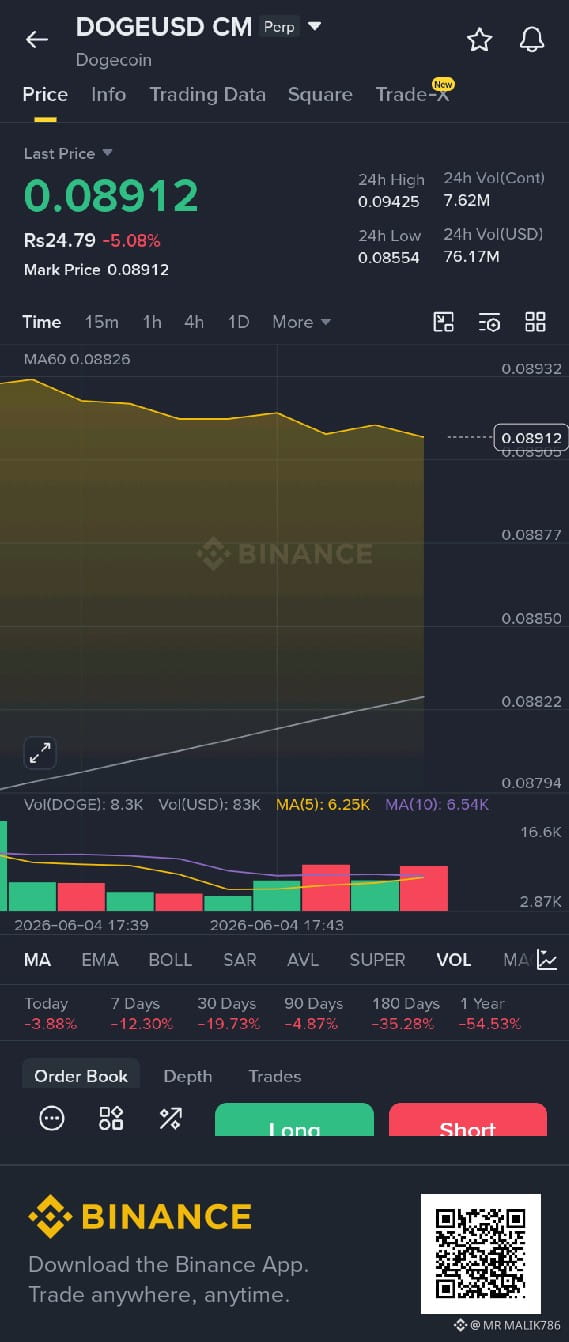Image resolution: width=569 pixels, height=1342 pixels.
Task: Click the MA60 0.08826 indicator label
Action: click(x=77, y=359)
